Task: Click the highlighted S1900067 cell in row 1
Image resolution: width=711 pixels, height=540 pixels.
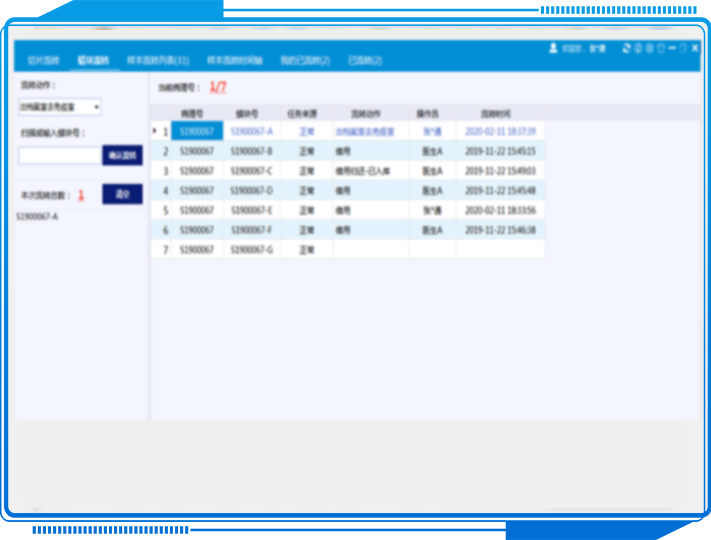Action: point(197,131)
